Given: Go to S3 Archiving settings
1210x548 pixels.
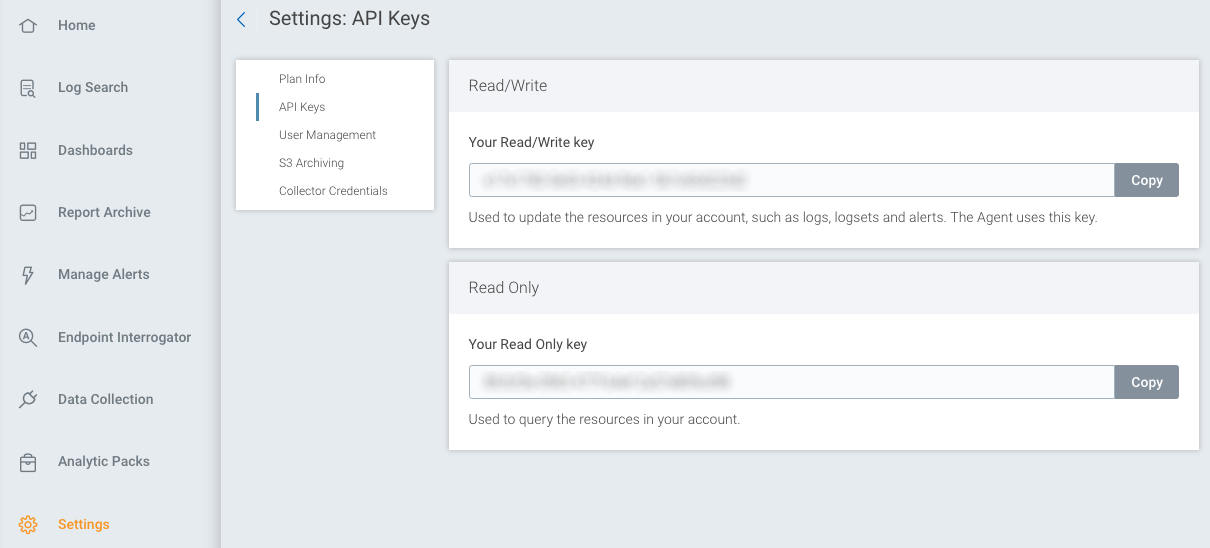Looking at the screenshot, I should tap(311, 163).
